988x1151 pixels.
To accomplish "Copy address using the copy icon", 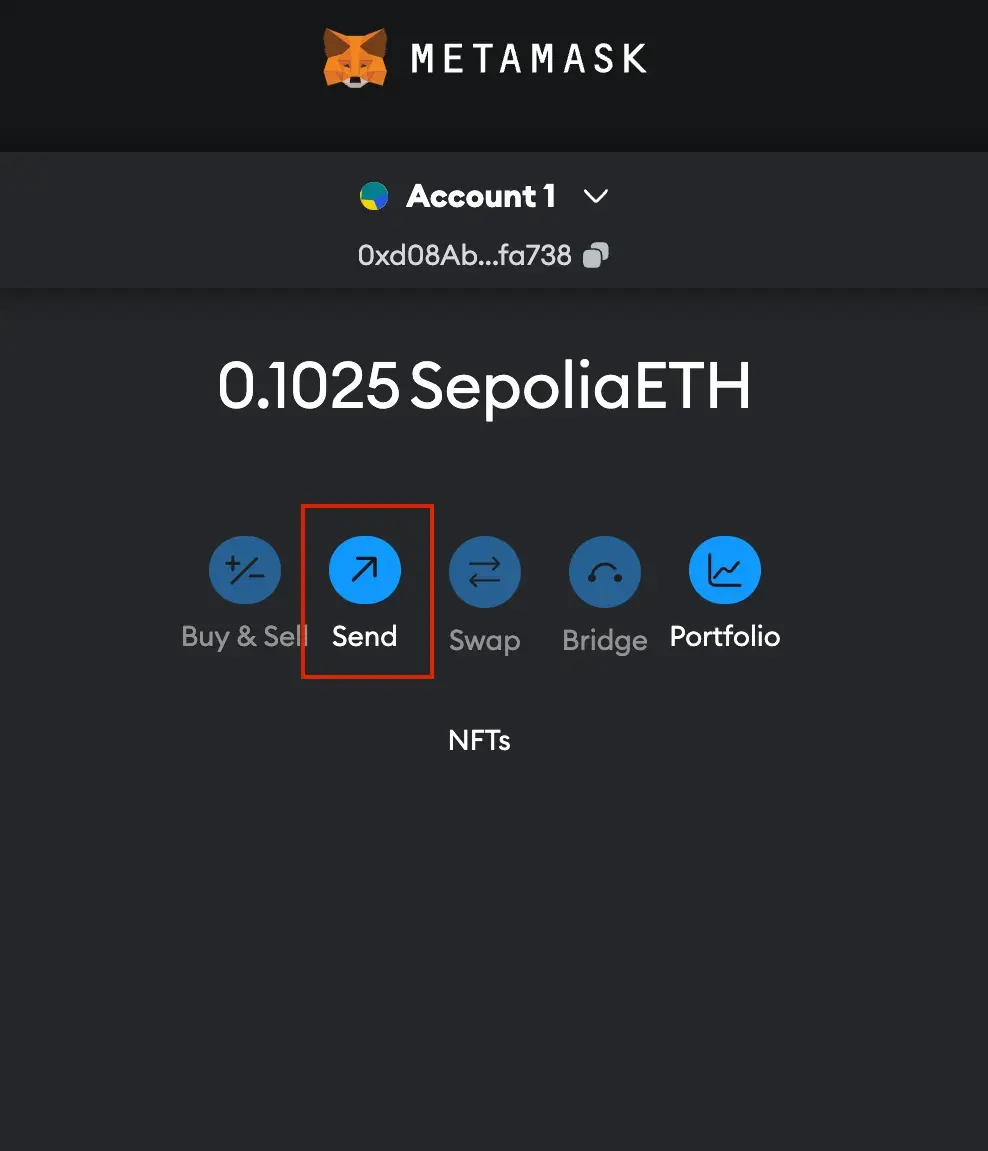I will 596,256.
